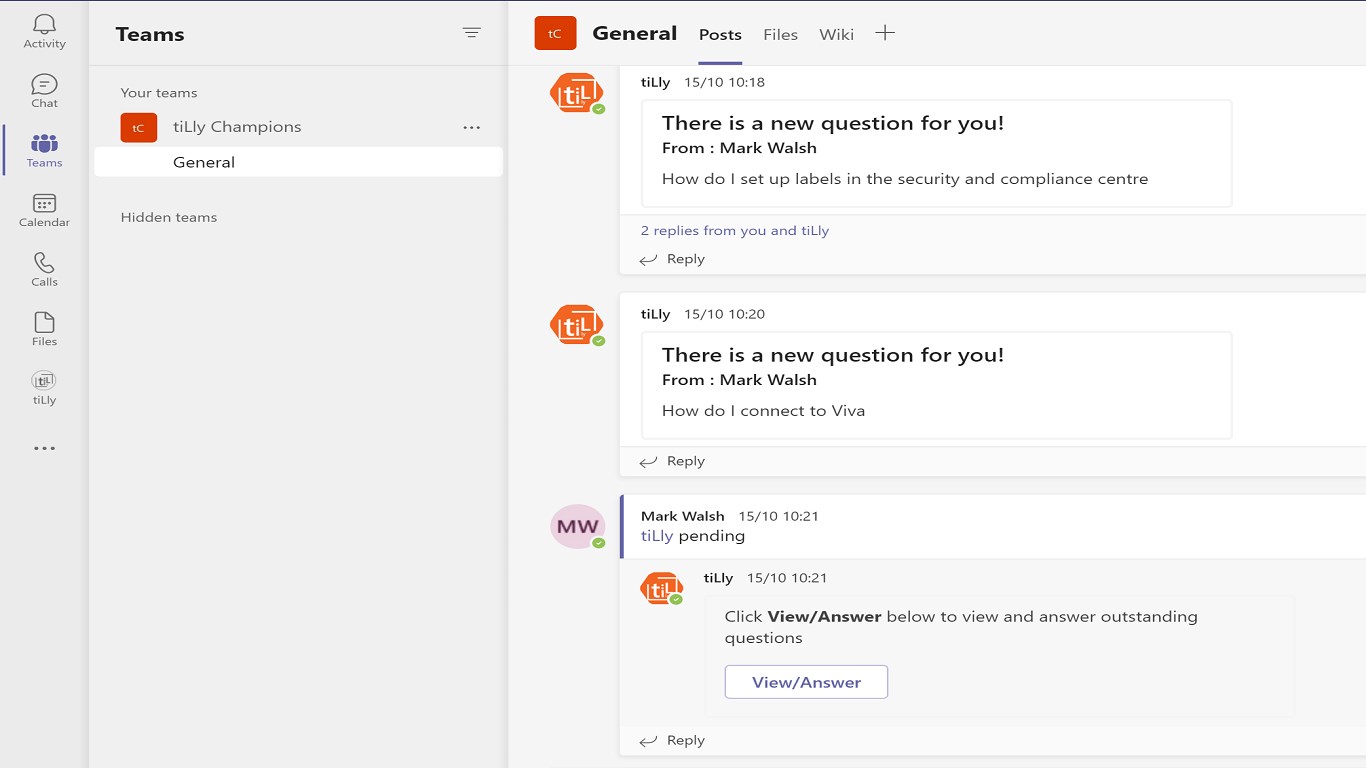Open the Files icon in sidebar
Viewport: 1366px width, 768px height.
(44, 328)
